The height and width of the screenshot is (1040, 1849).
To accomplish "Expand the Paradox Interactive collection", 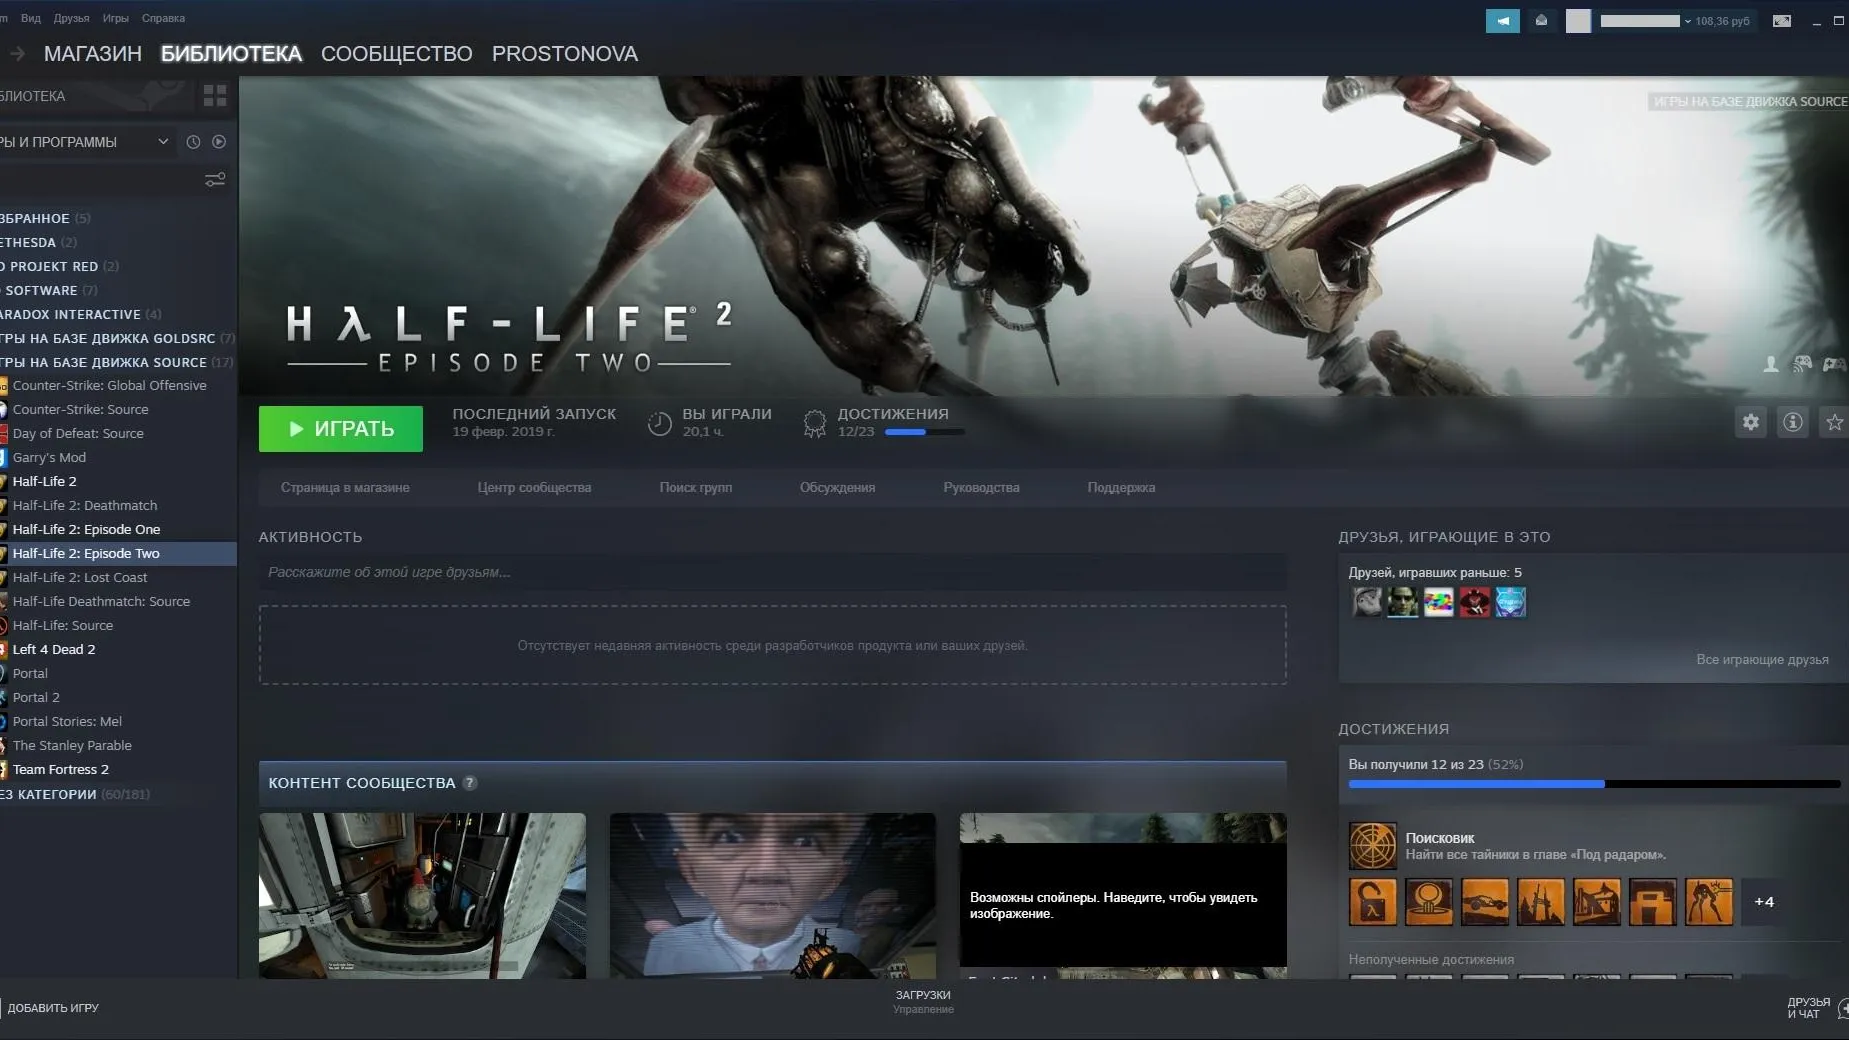I will click(80, 314).
